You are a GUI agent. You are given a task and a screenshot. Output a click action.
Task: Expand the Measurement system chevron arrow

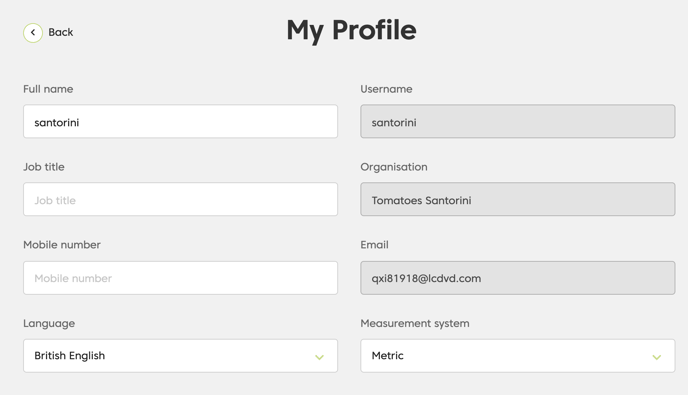point(656,357)
